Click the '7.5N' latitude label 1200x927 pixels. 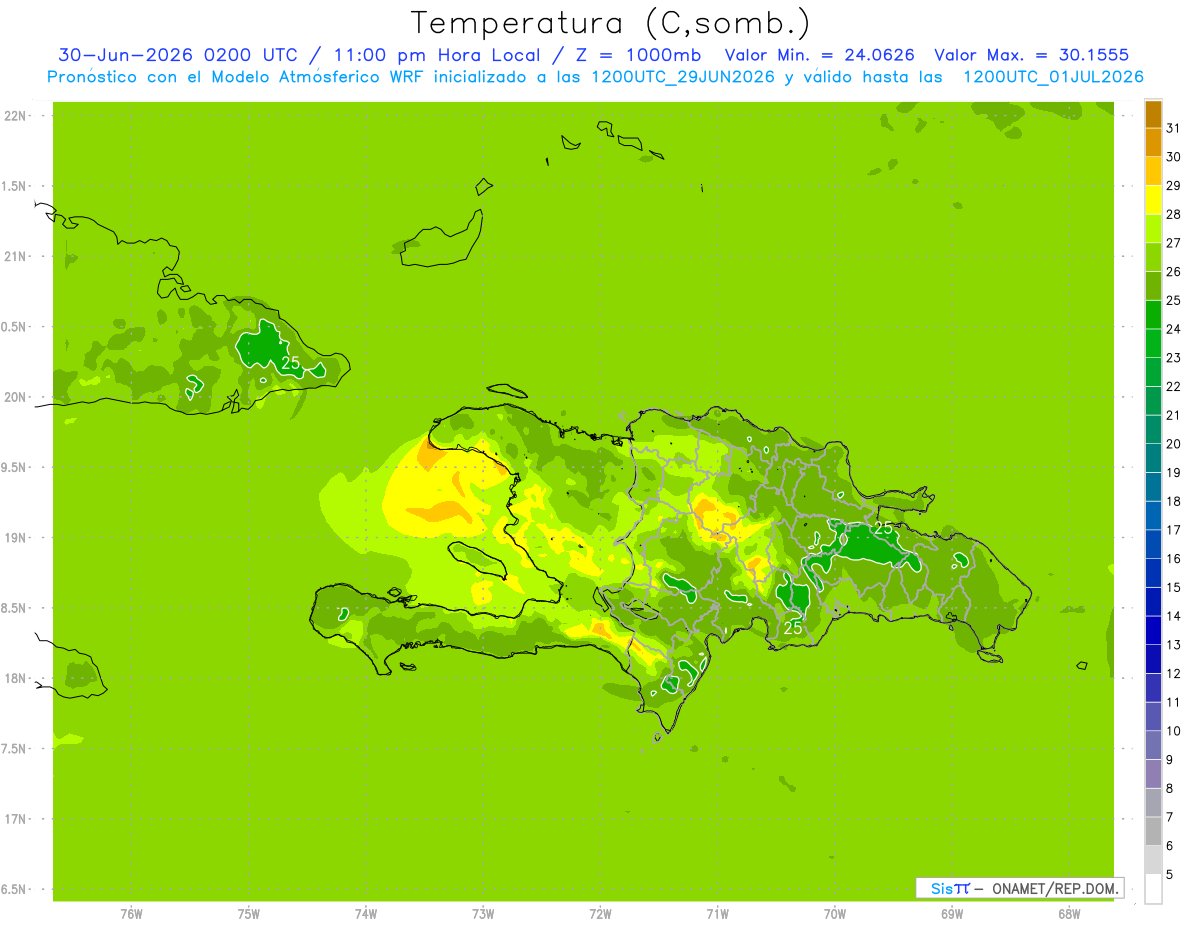coord(14,748)
